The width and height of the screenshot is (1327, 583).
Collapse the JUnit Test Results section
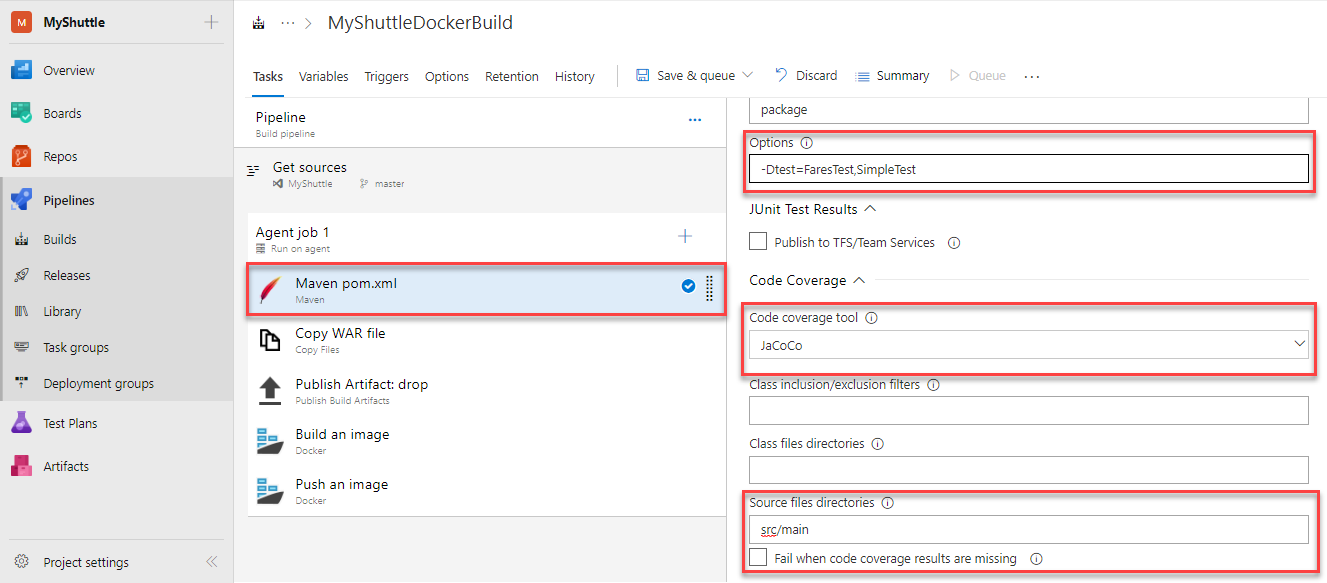[x=869, y=209]
